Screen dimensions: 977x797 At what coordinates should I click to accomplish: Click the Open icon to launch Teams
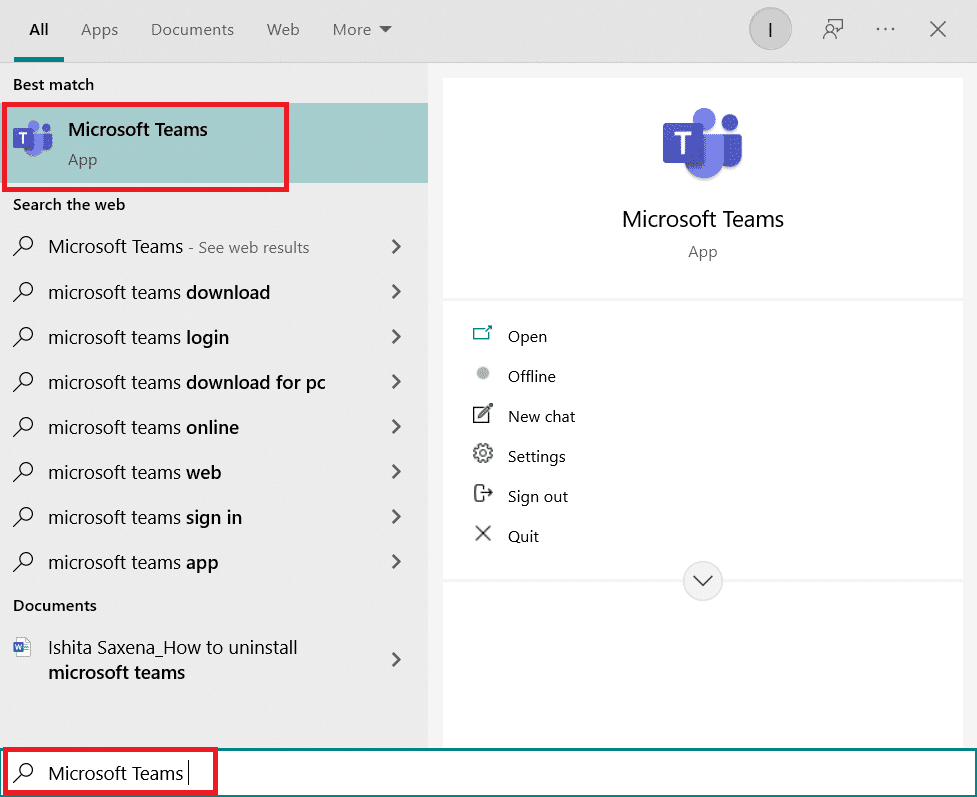[484, 336]
